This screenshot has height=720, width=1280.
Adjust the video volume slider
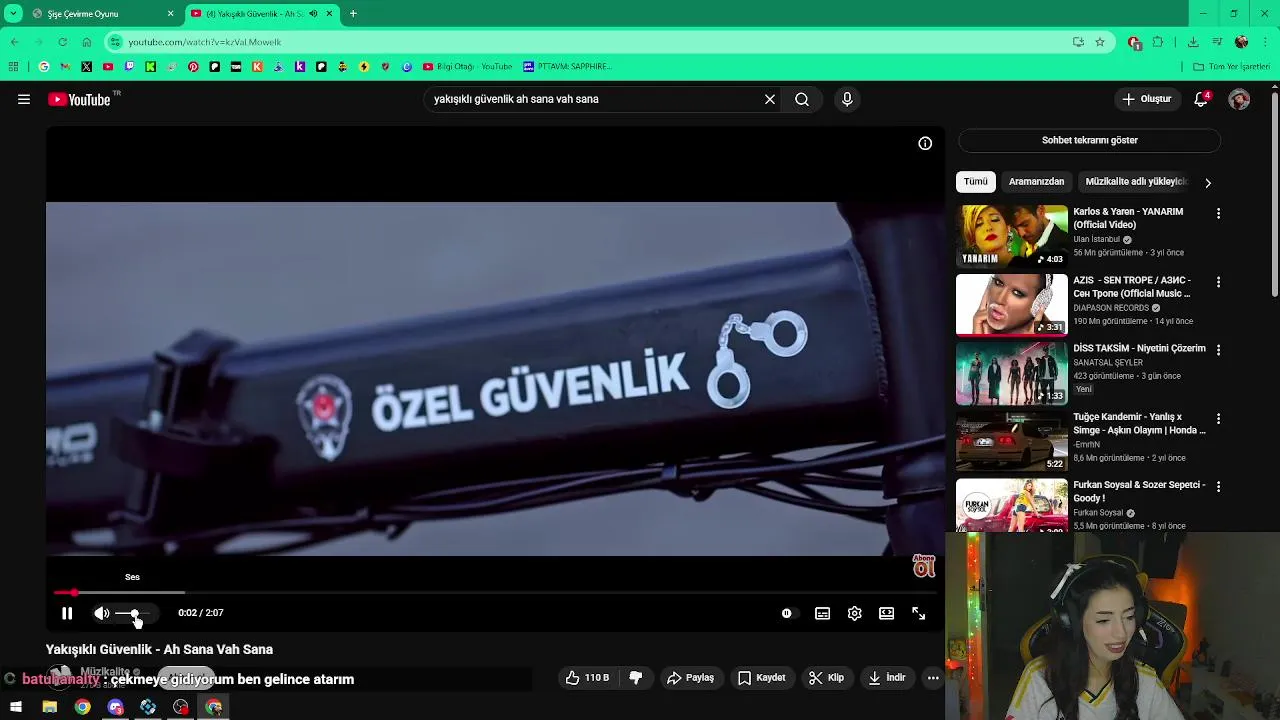[x=135, y=613]
